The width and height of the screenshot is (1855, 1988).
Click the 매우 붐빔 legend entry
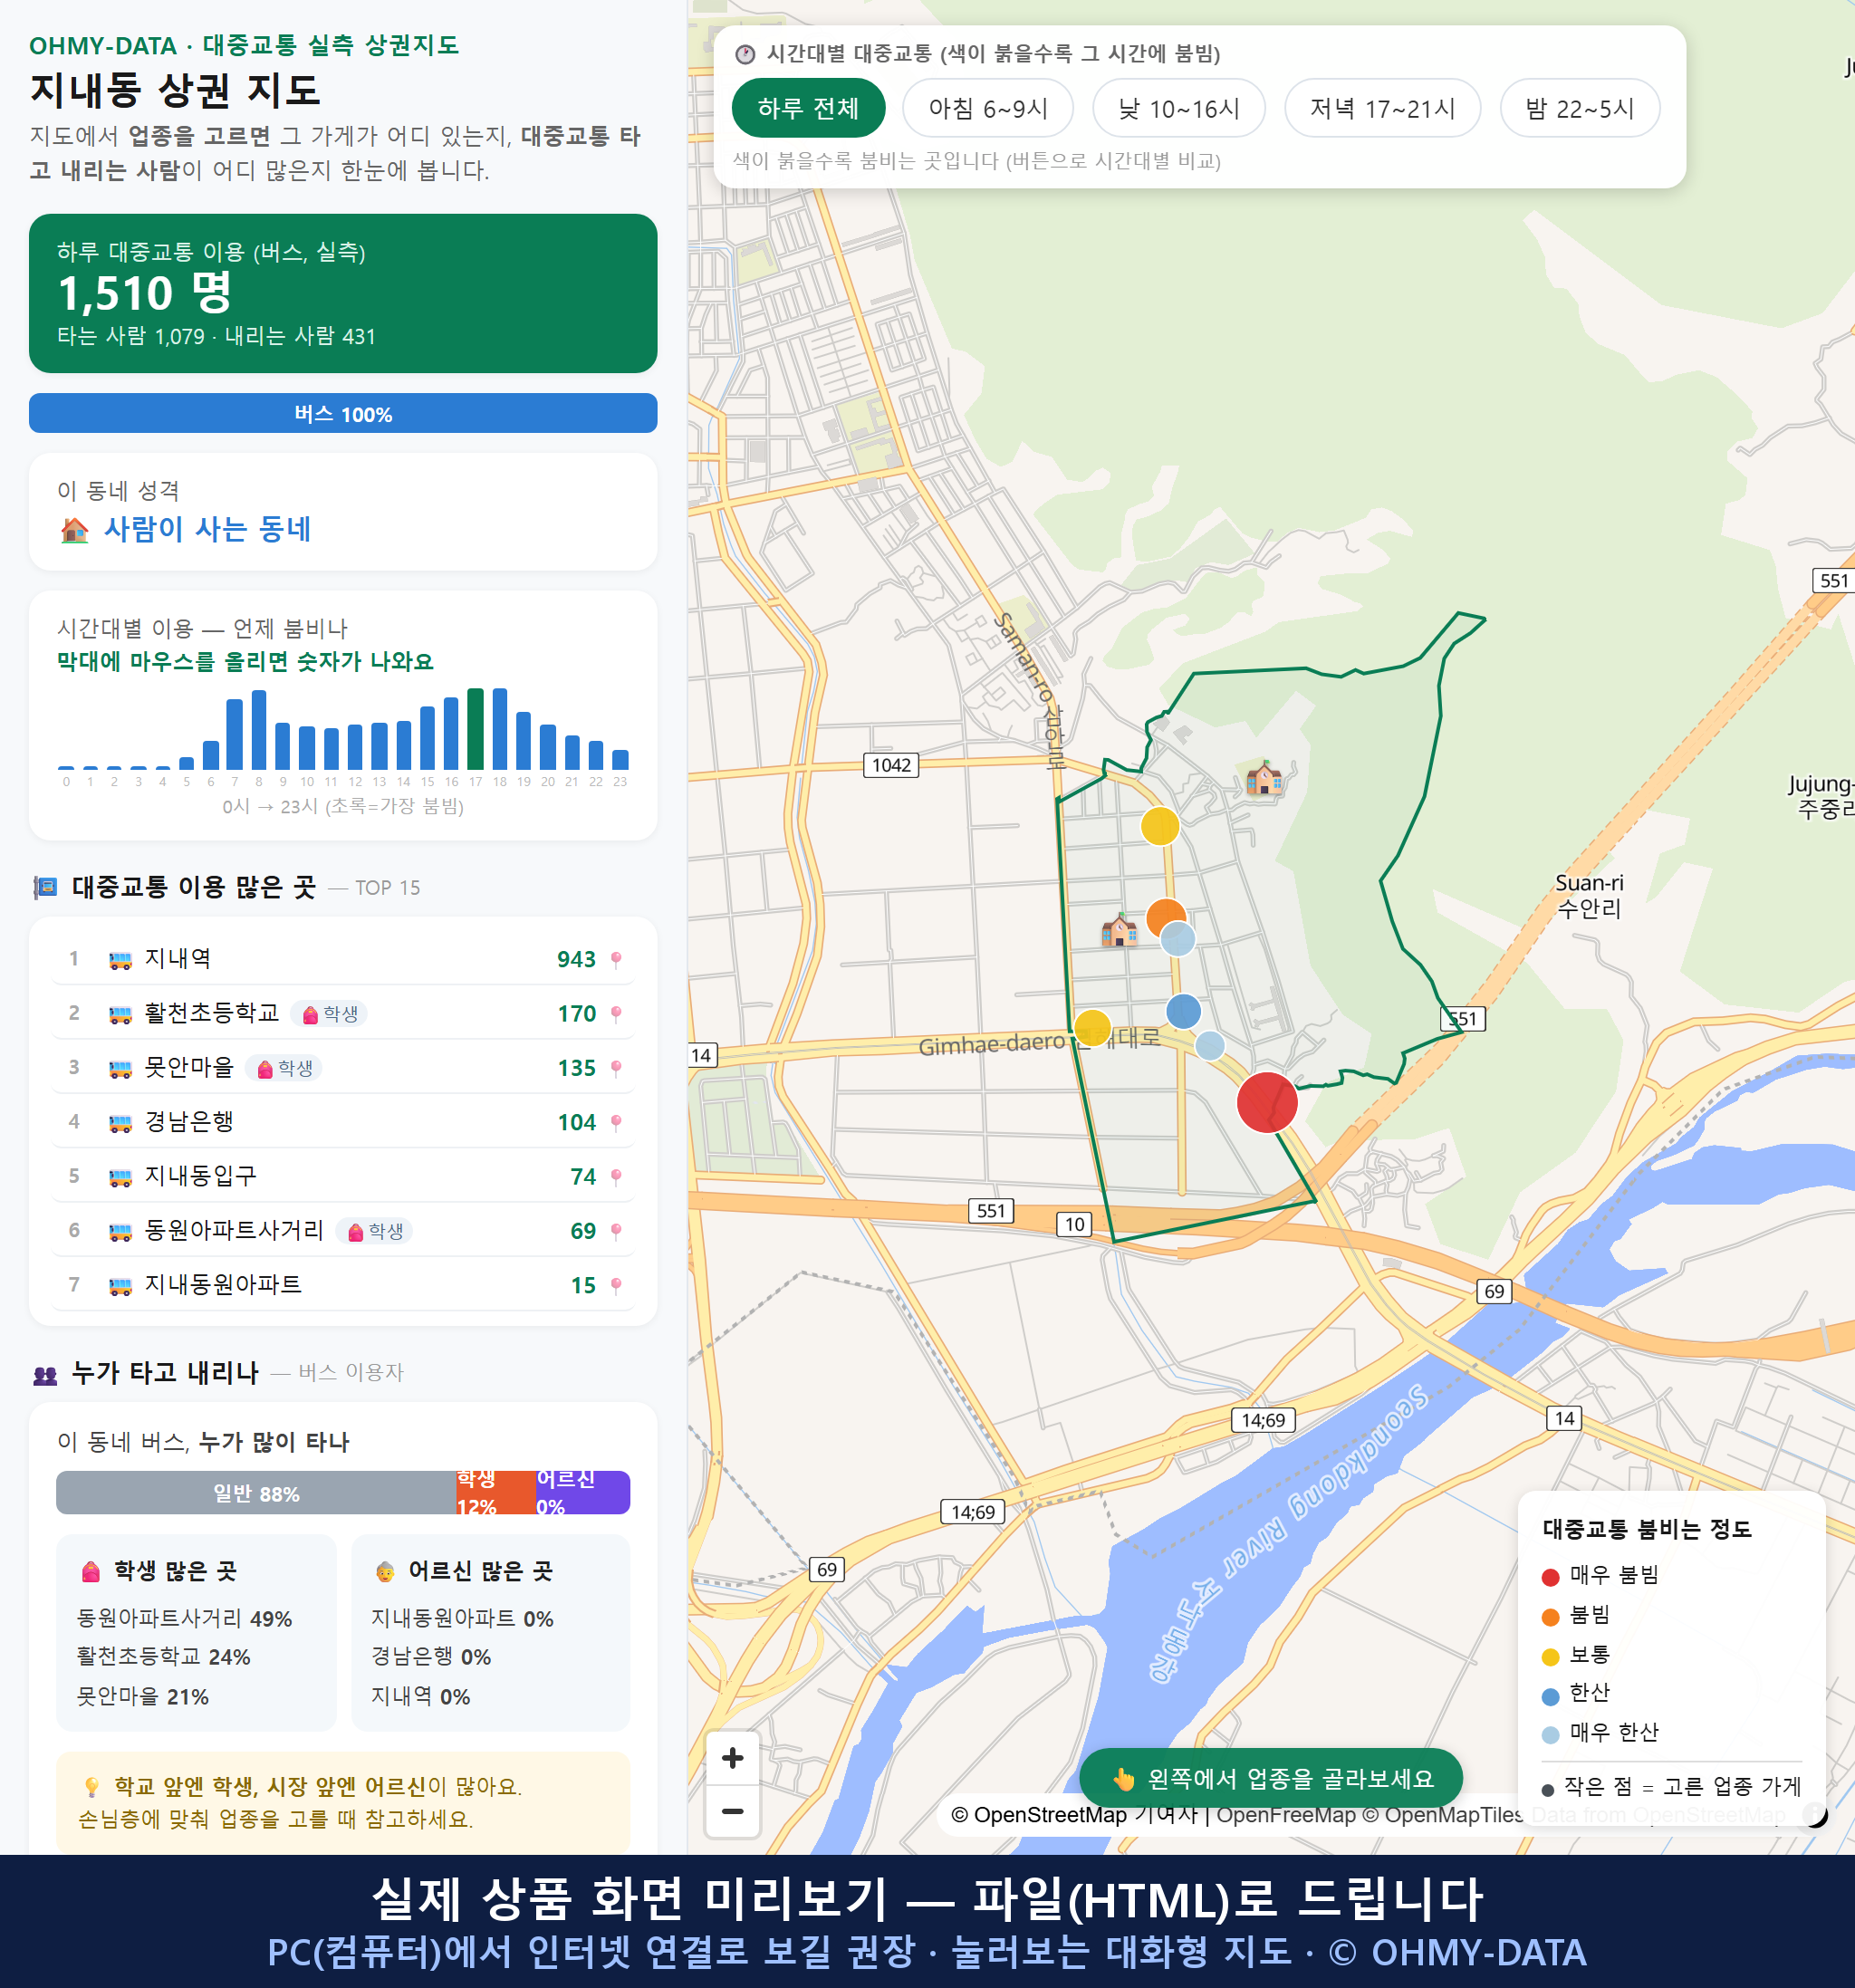pos(1601,1575)
